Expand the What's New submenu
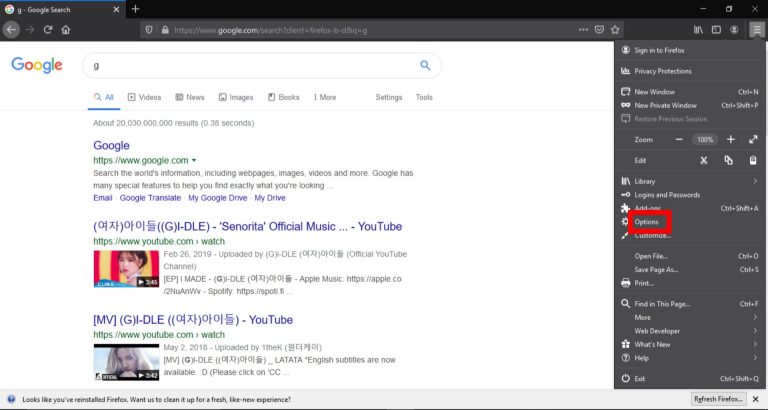 690,344
